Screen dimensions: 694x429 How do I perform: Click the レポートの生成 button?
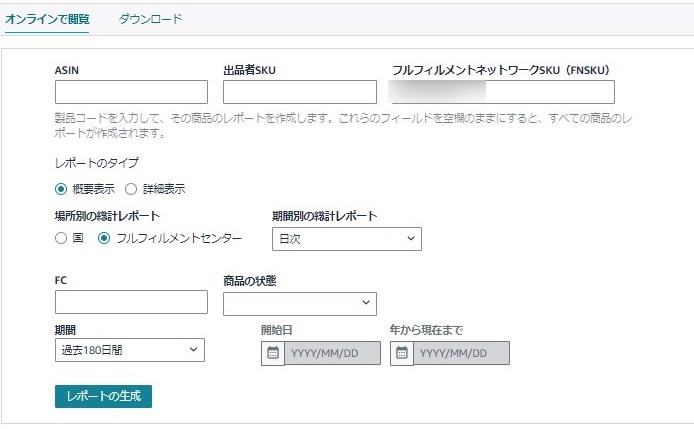click(x=103, y=396)
